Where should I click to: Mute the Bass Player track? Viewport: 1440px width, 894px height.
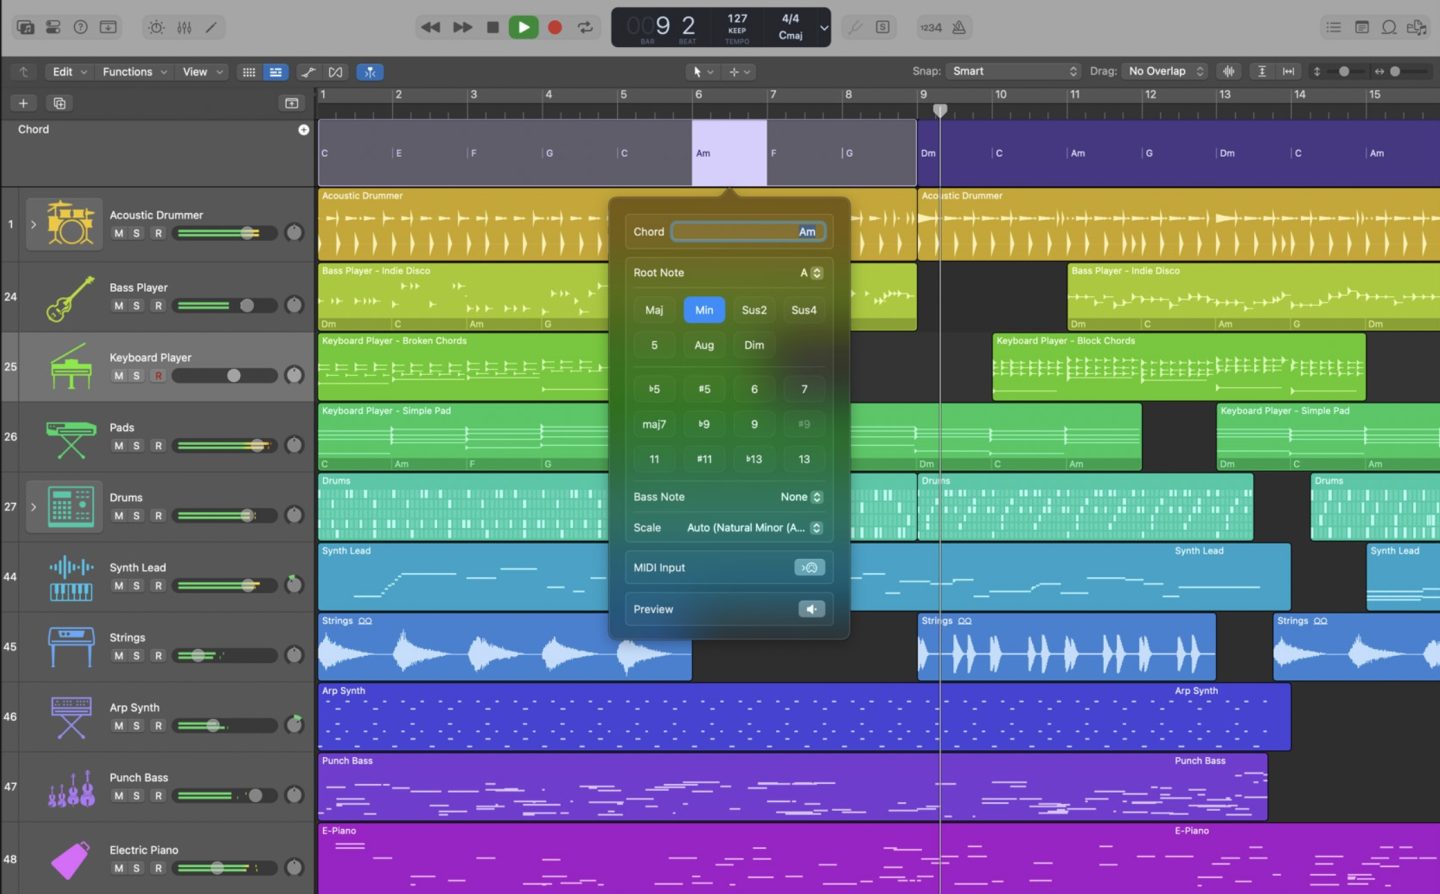point(120,305)
